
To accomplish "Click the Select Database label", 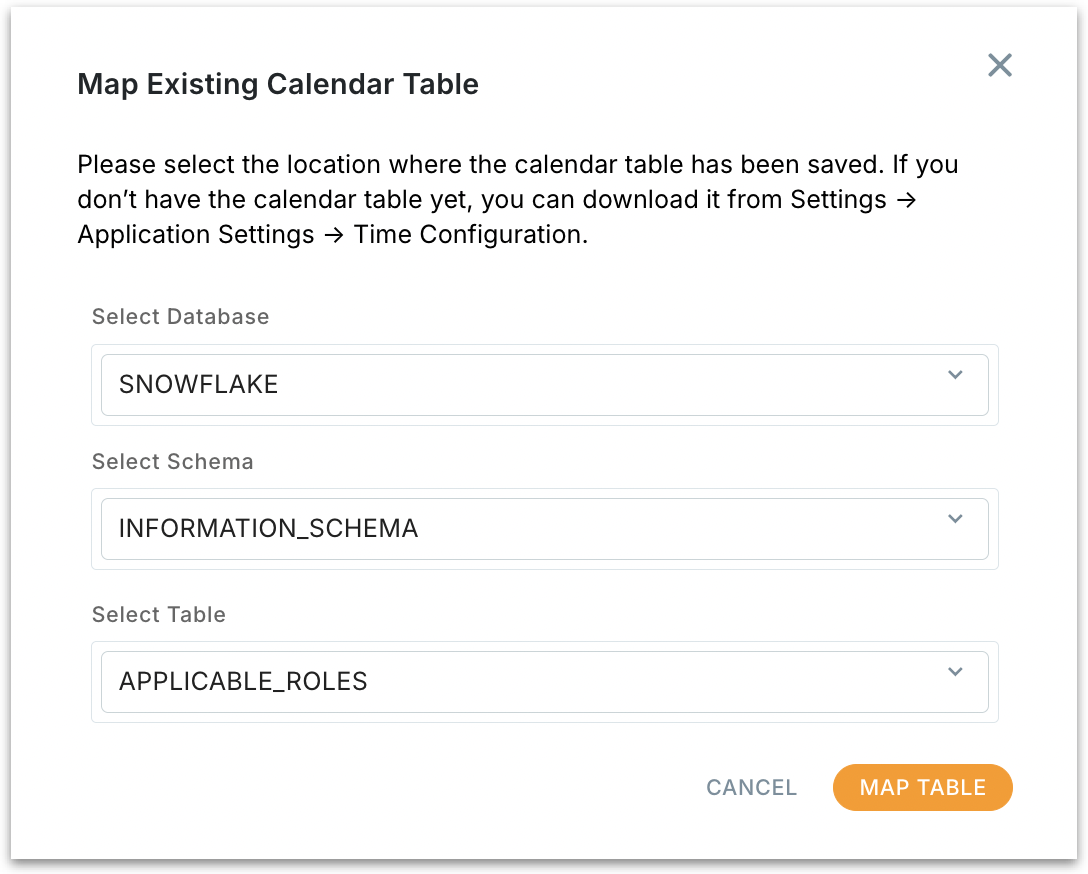I will click(181, 316).
